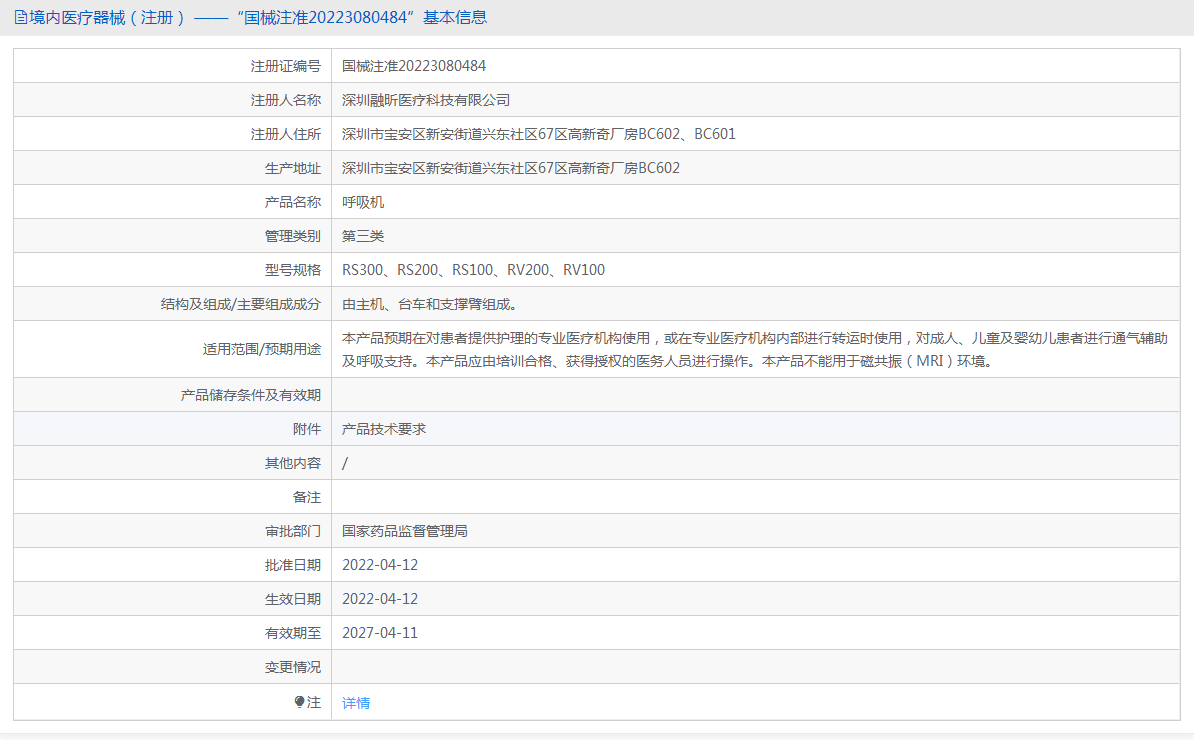Click the registrant address ending in BC602、BC601
Image resolution: width=1194 pixels, height=740 pixels.
[539, 134]
